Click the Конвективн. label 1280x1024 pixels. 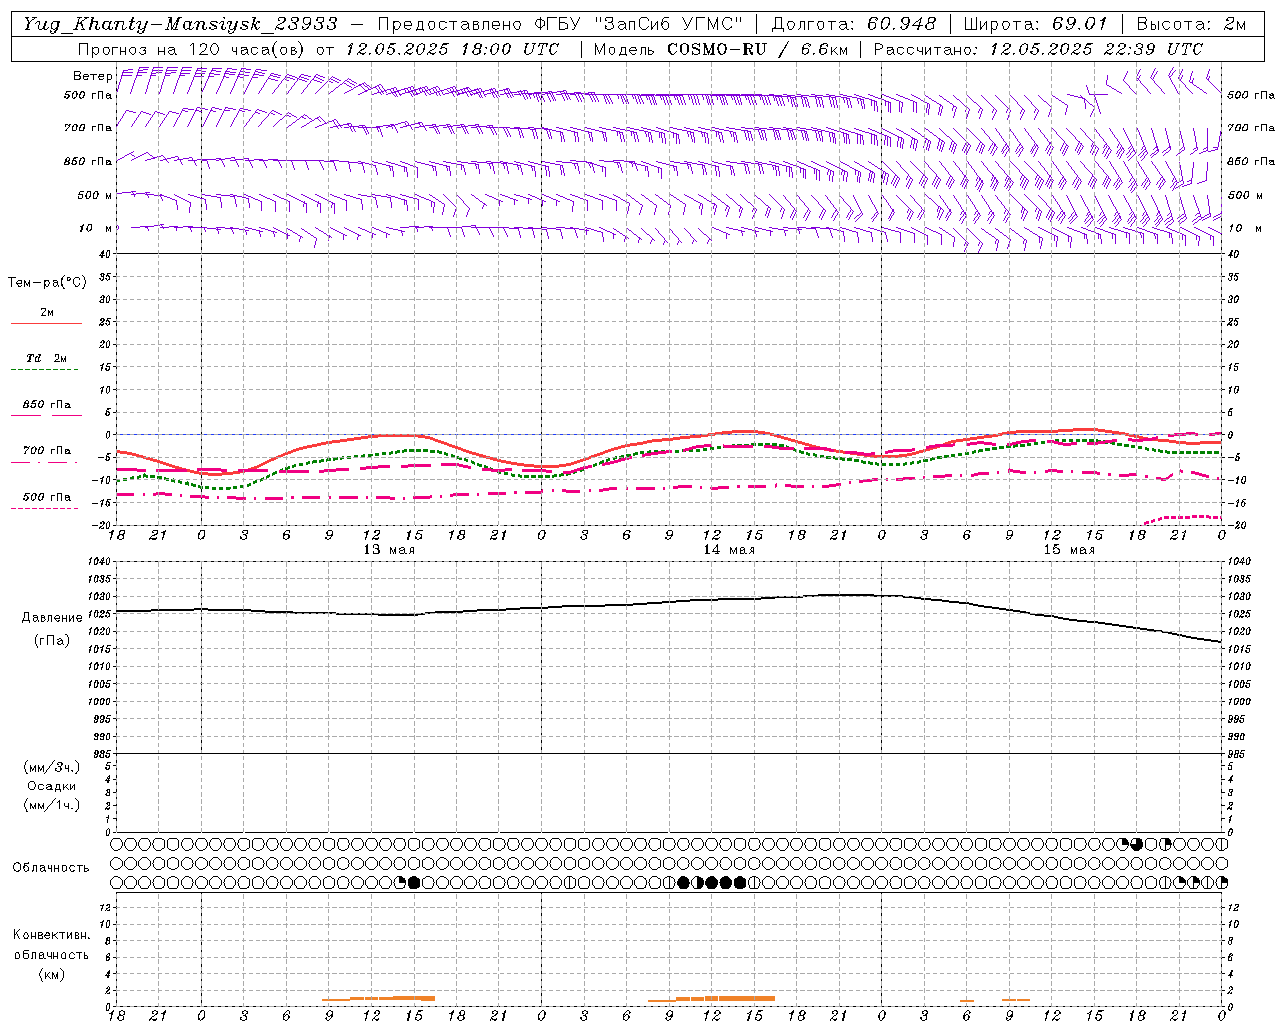point(51,935)
